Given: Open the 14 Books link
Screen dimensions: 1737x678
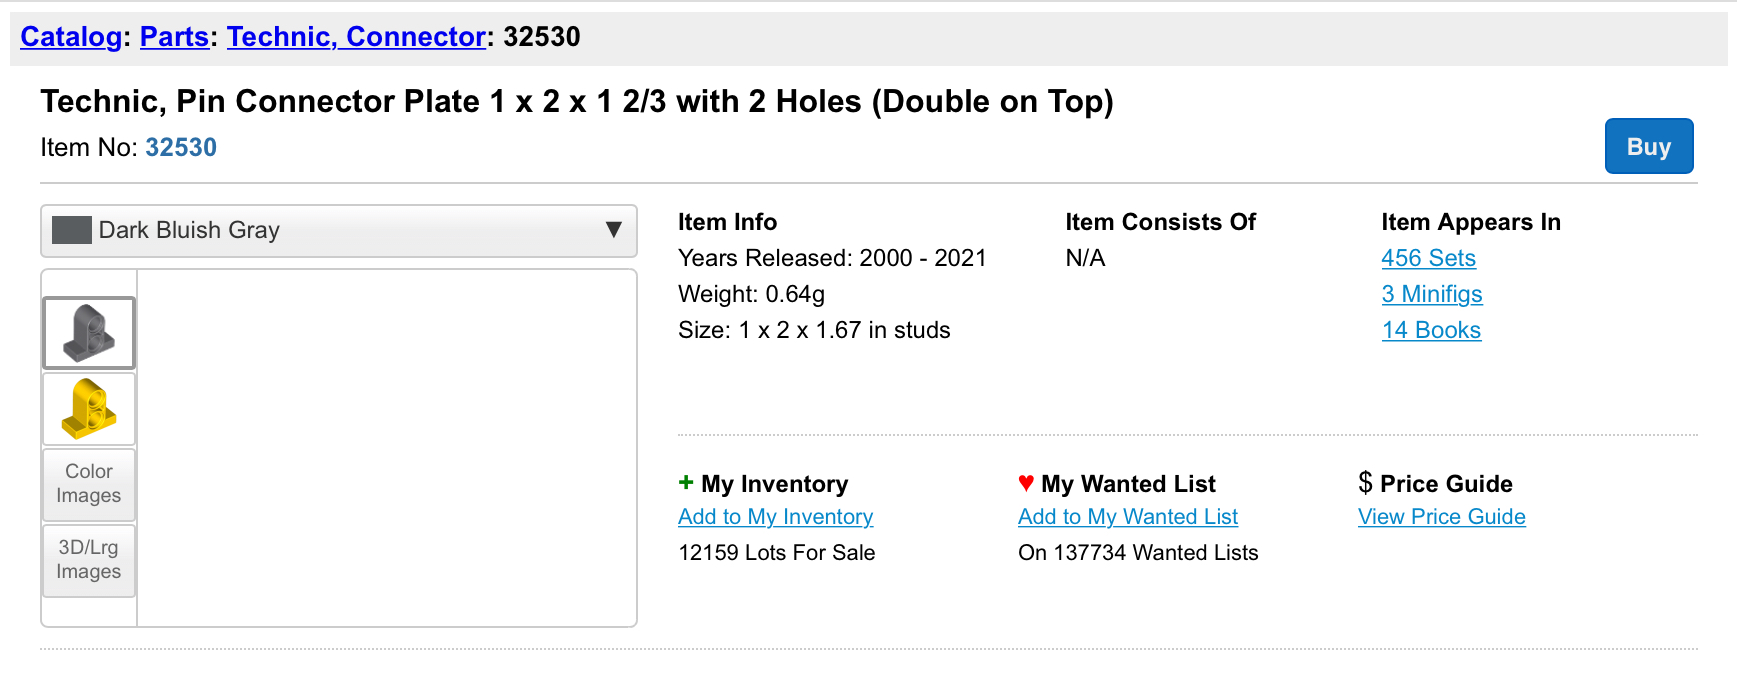Looking at the screenshot, I should click(x=1431, y=330).
